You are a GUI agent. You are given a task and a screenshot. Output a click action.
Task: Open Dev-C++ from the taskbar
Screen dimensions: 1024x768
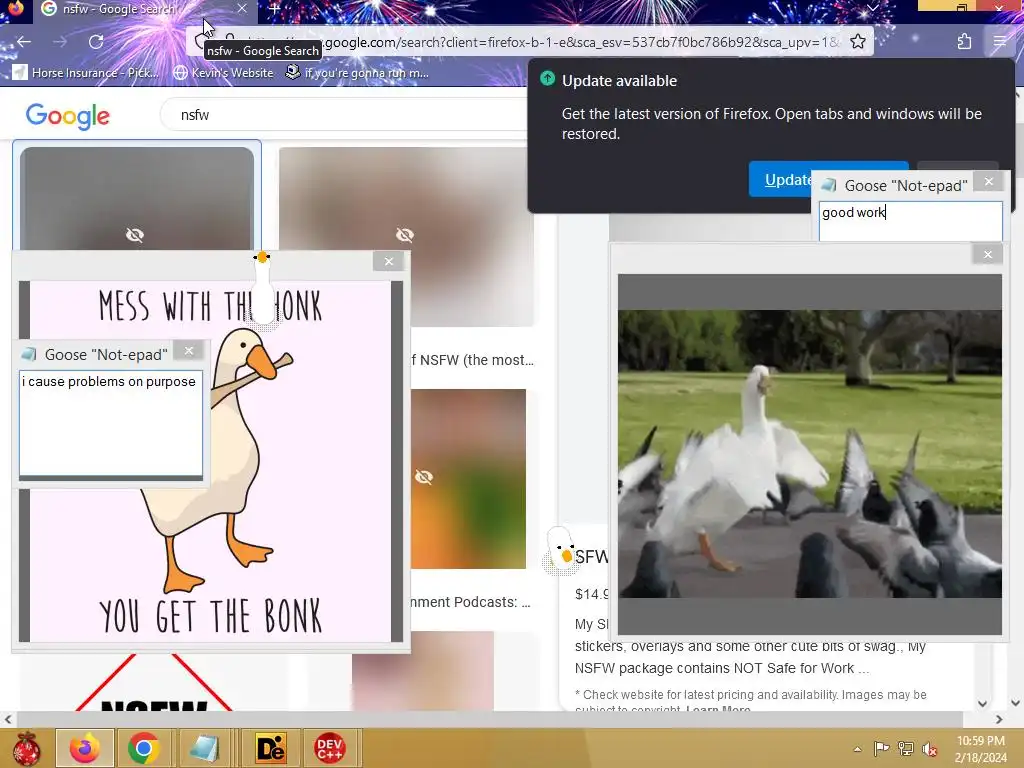coord(330,748)
